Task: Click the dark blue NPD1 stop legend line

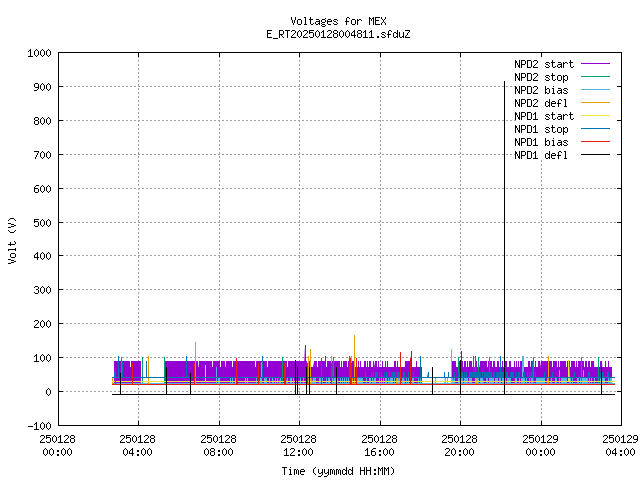Action: (x=595, y=129)
